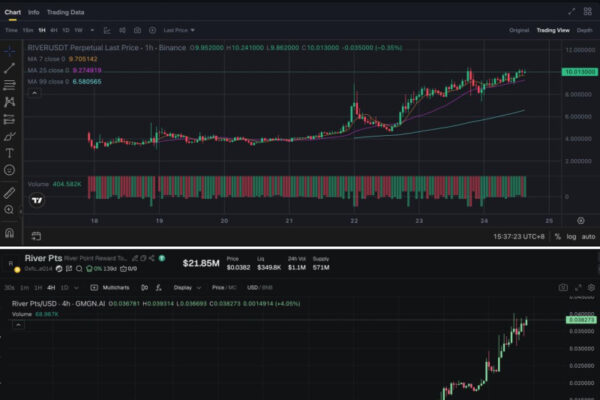Screen dimensions: 600x400
Task: Click the 10.013000 current price label
Action: pyautogui.click(x=574, y=72)
